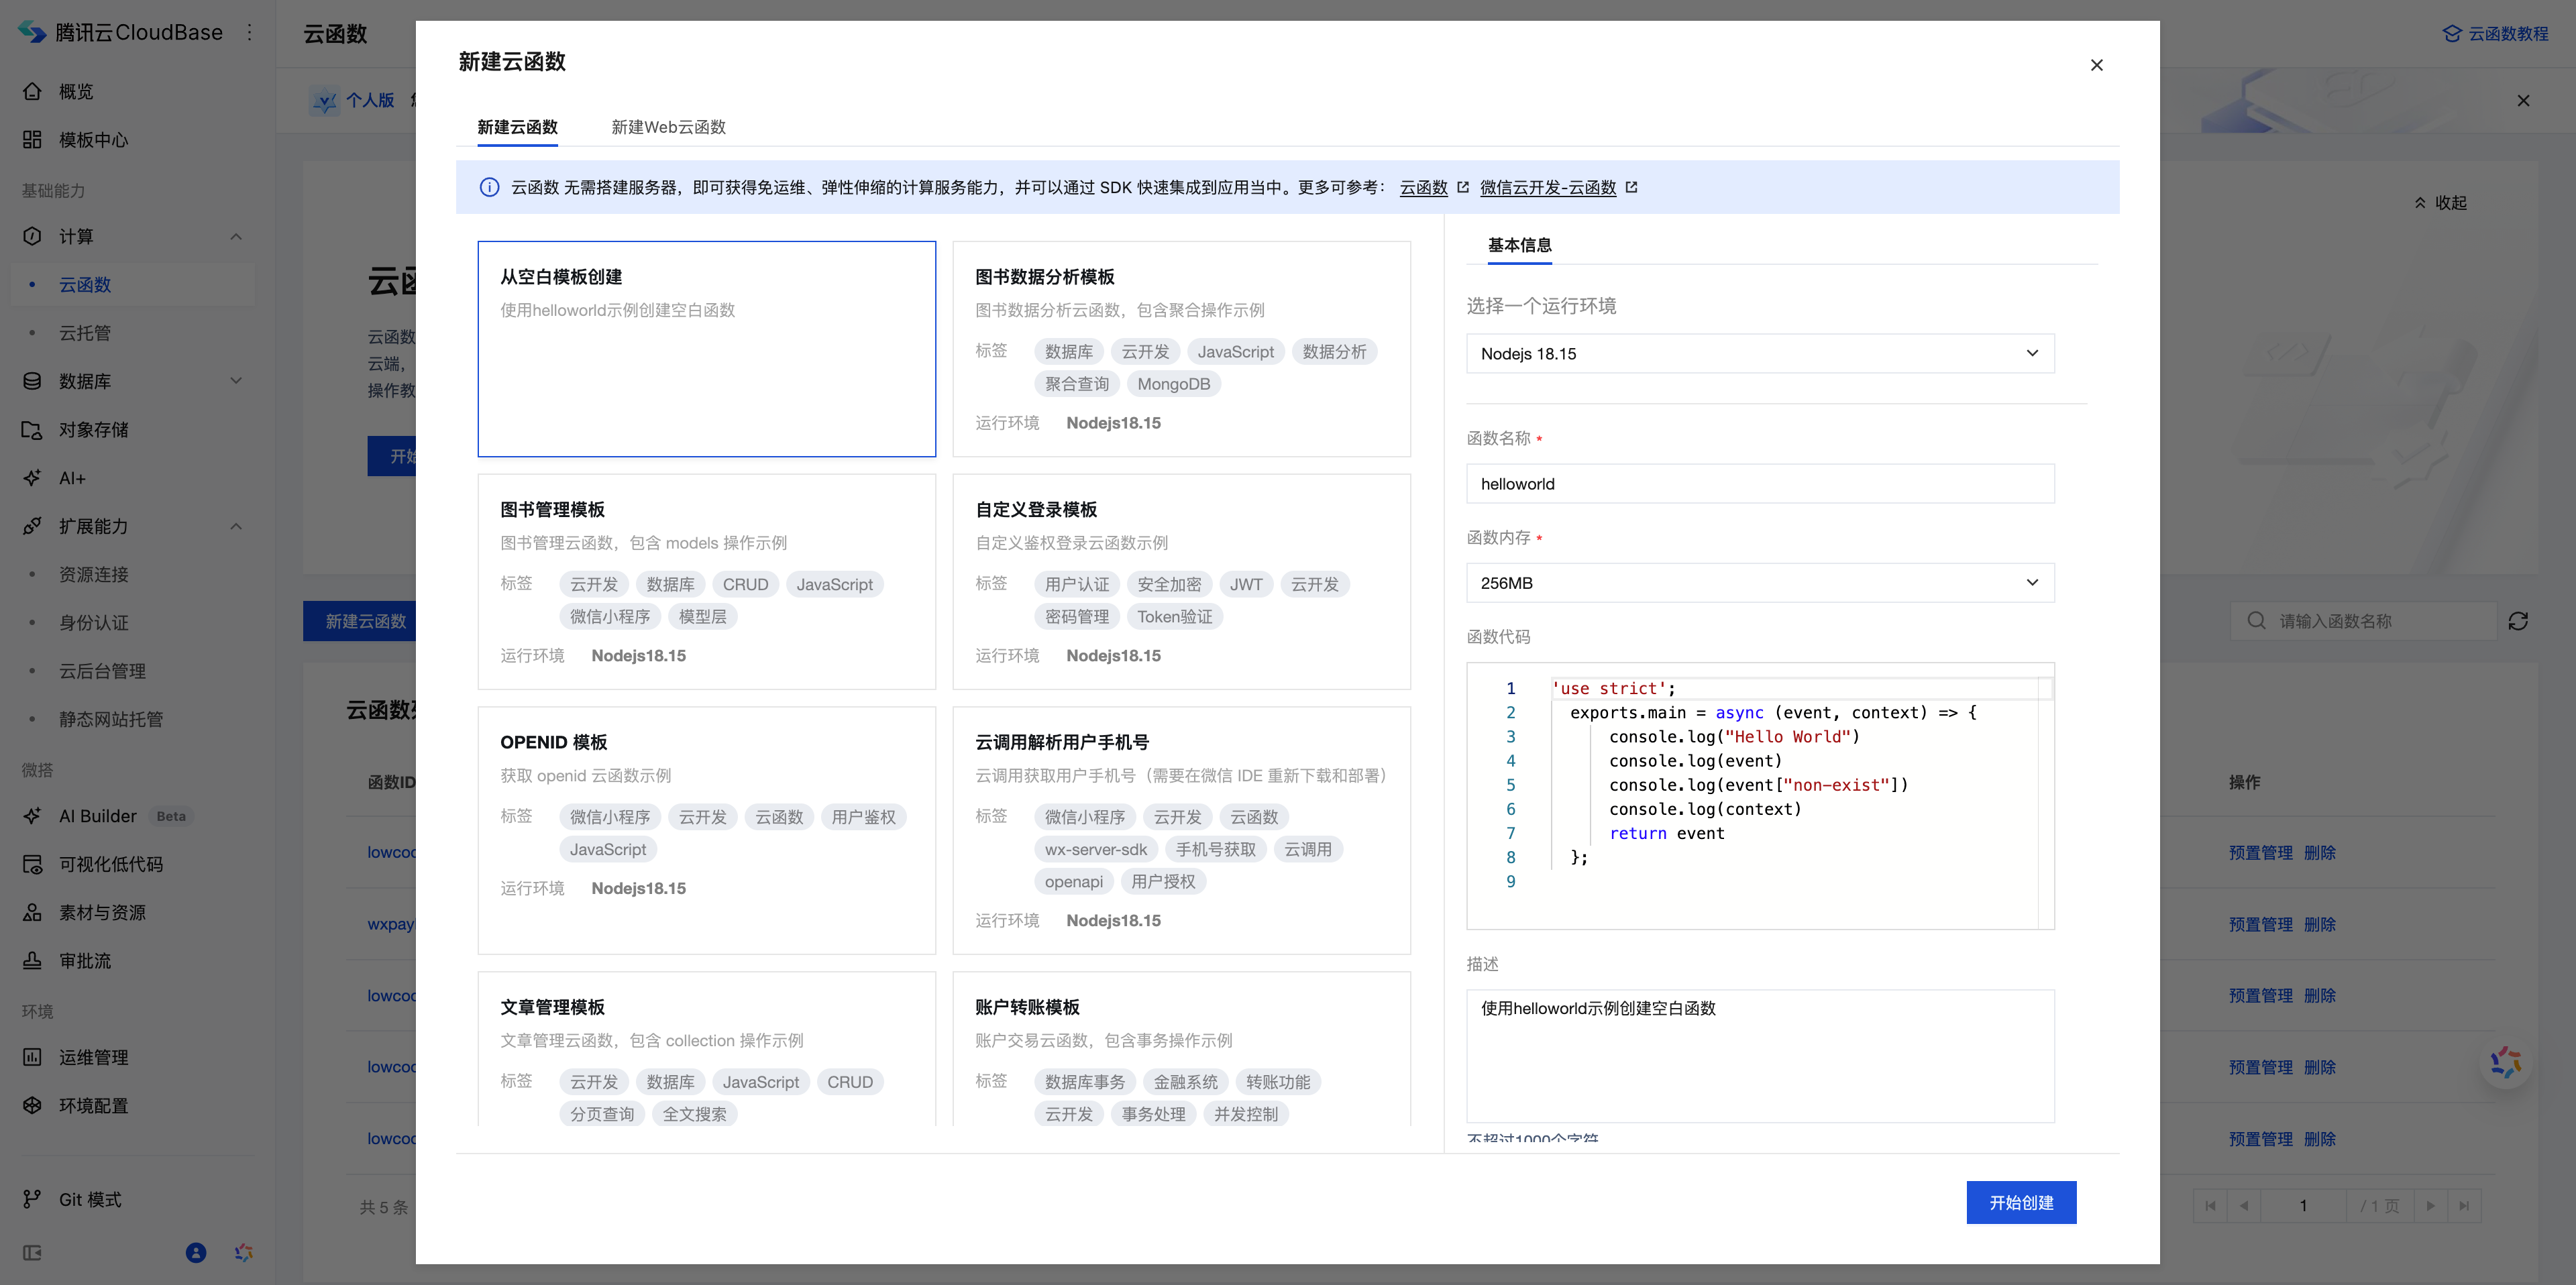Image resolution: width=2576 pixels, height=1285 pixels.
Task: Choose the 账户转账模板 card
Action: pos(1181,1048)
